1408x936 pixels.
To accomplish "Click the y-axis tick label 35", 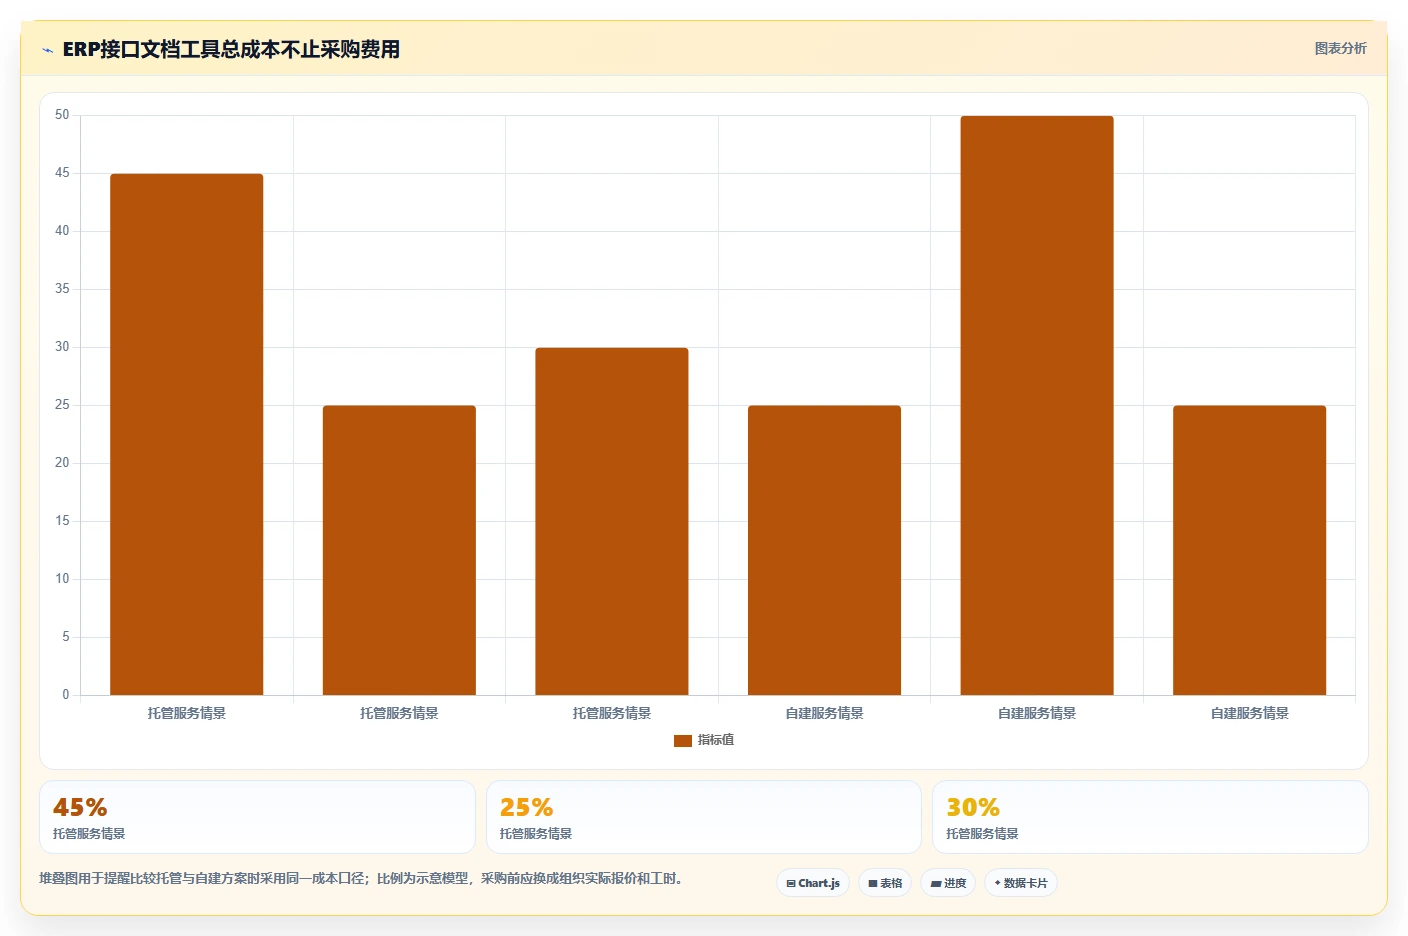I will pos(62,289).
